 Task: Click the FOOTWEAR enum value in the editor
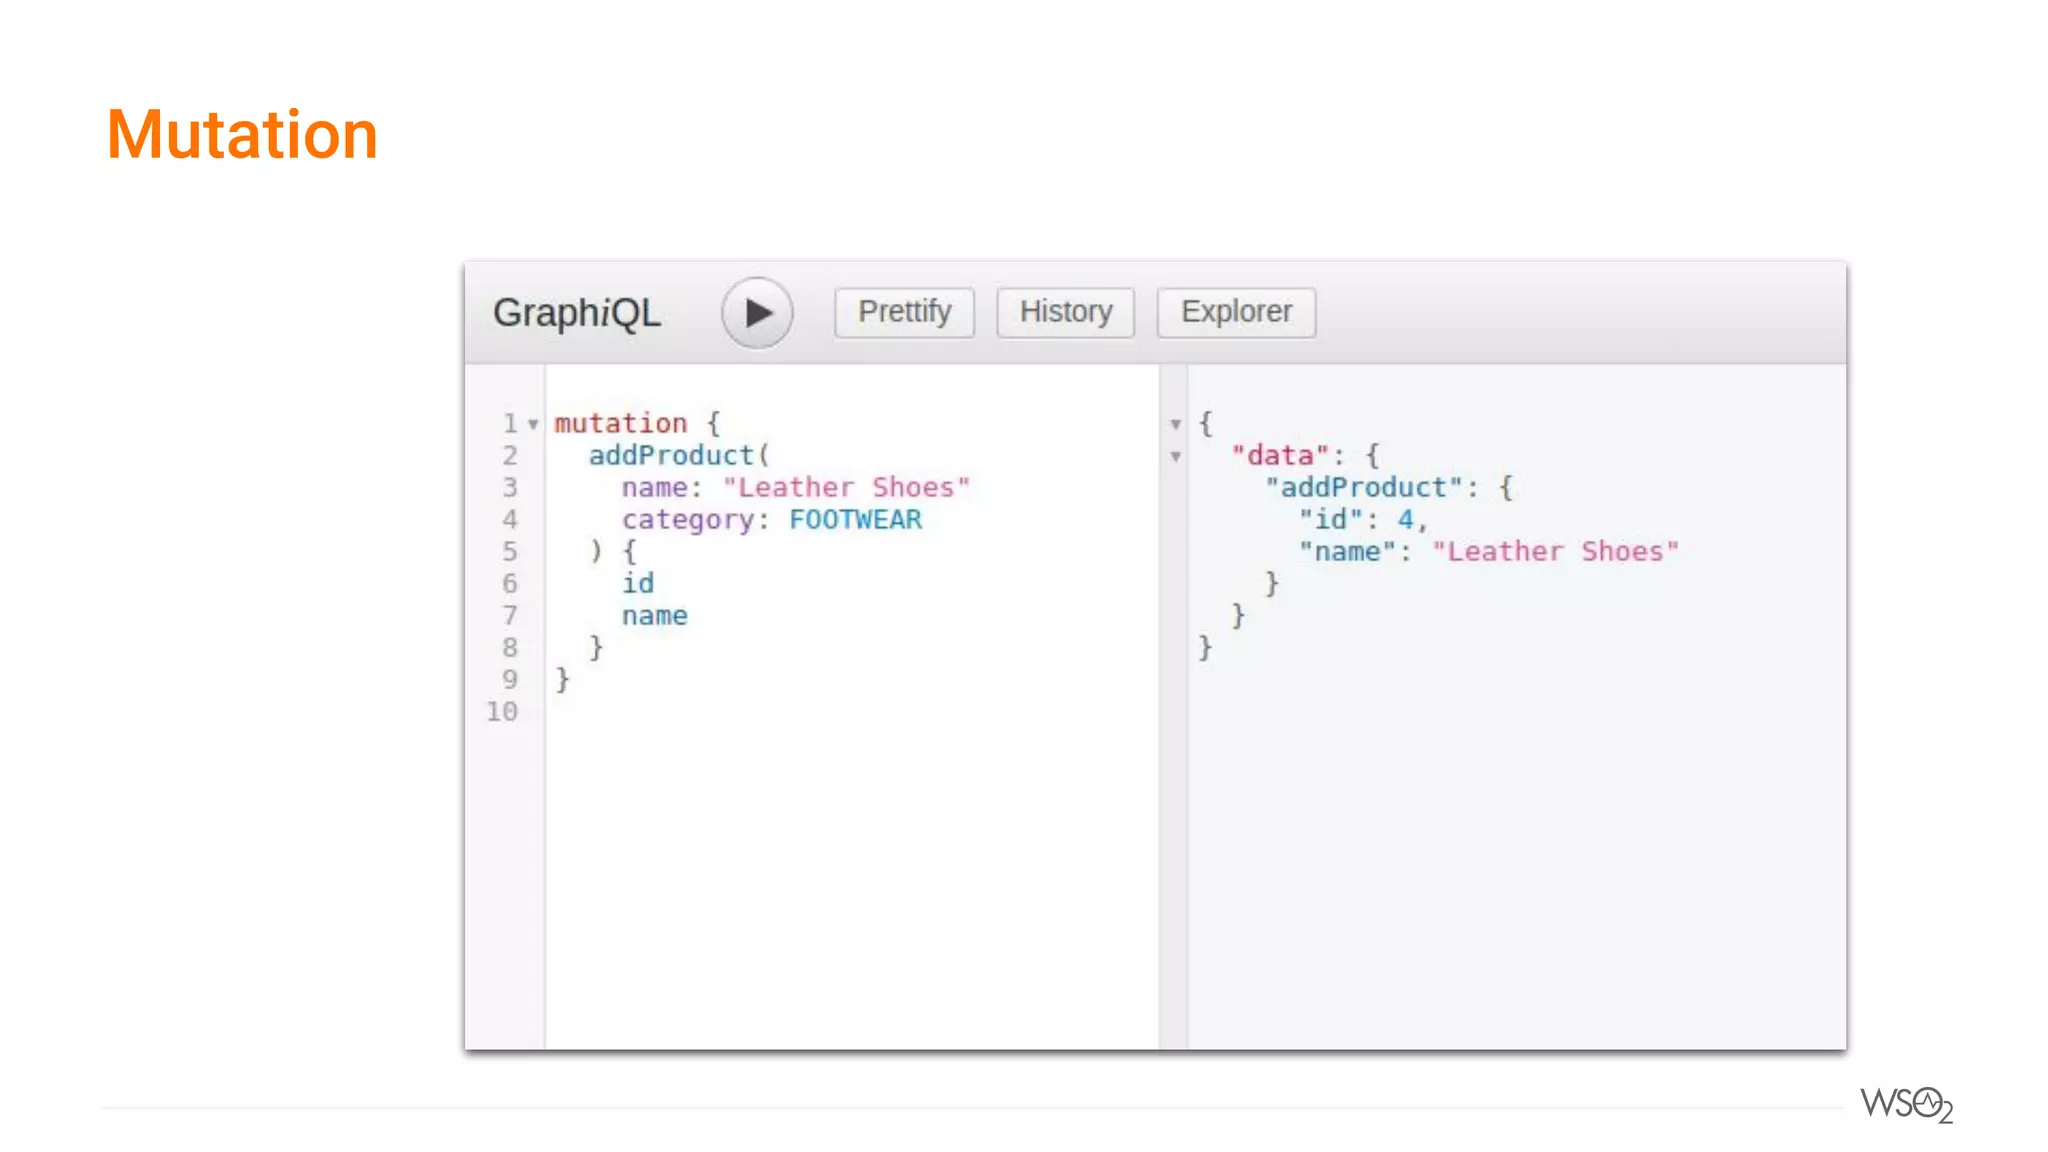(855, 519)
